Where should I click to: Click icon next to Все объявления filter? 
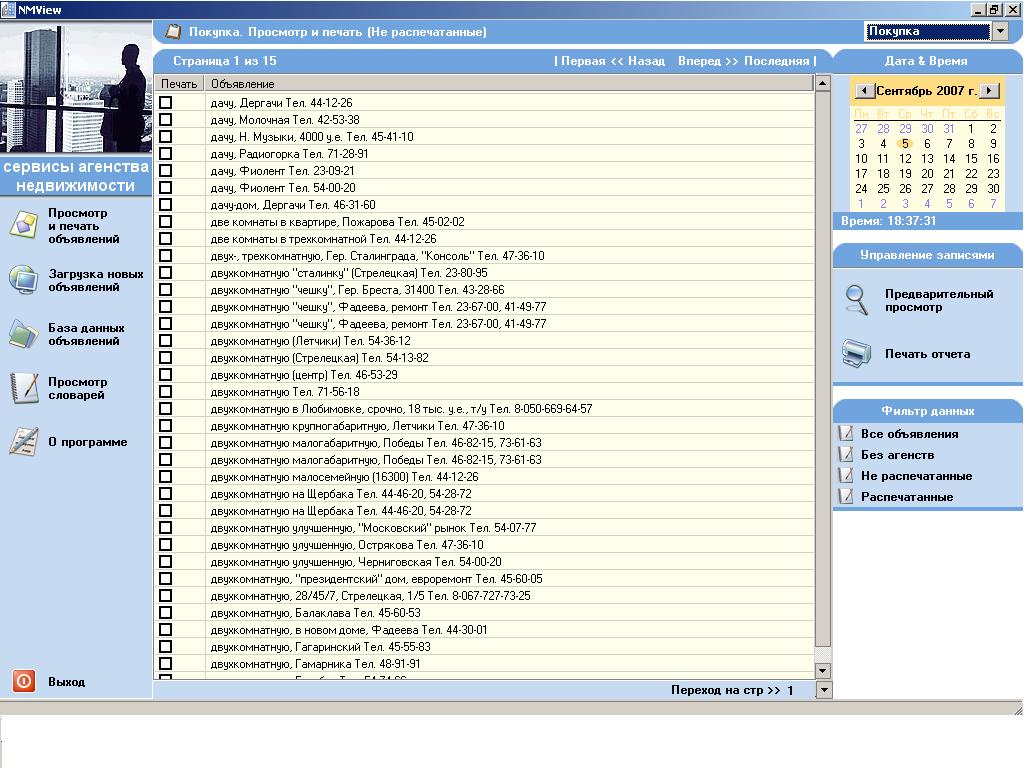[x=846, y=434]
